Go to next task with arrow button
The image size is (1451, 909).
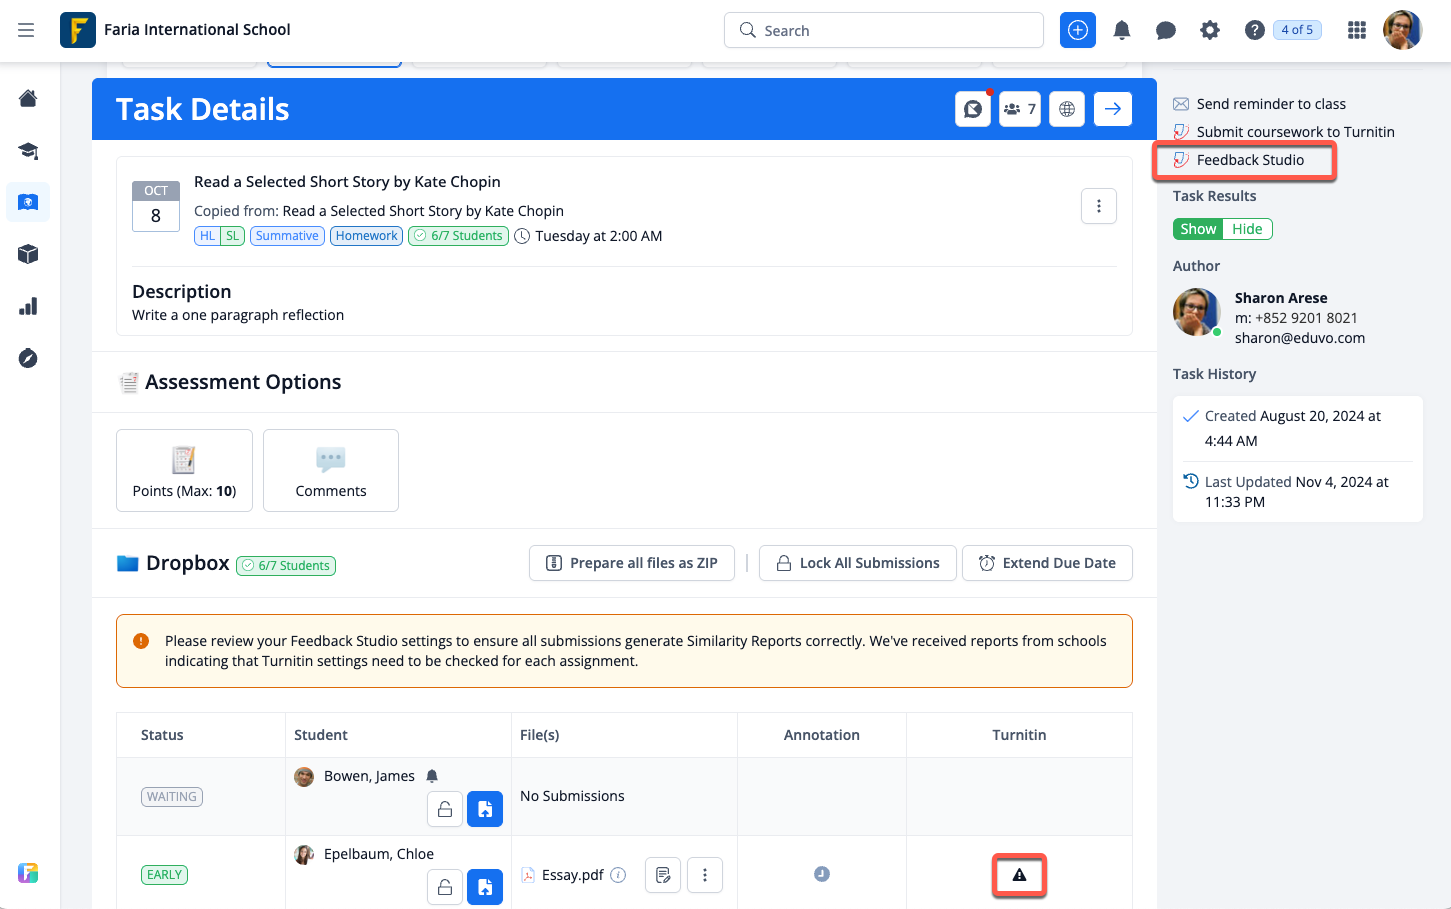tap(1113, 109)
